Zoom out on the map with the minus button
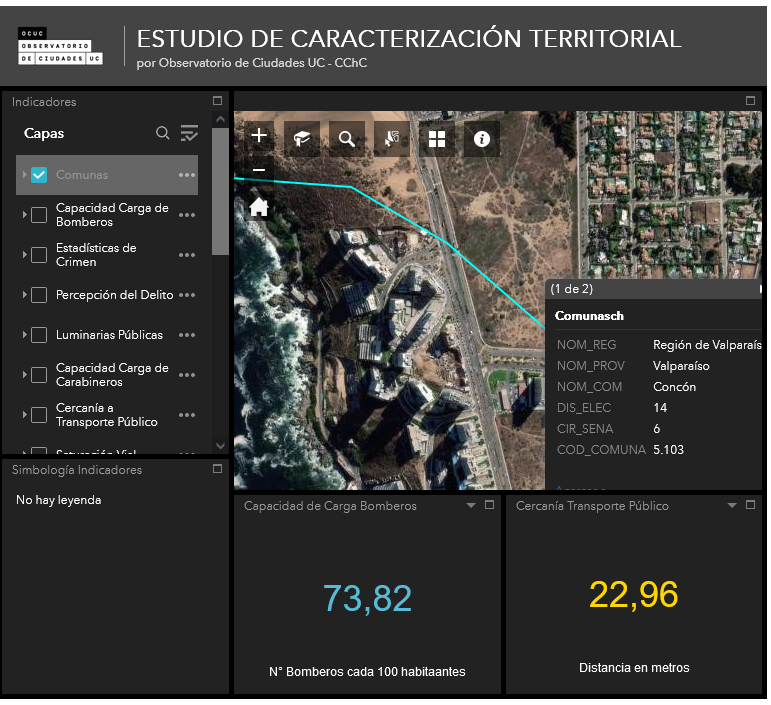Image resolution: width=771 pixels, height=705 pixels. point(259,170)
